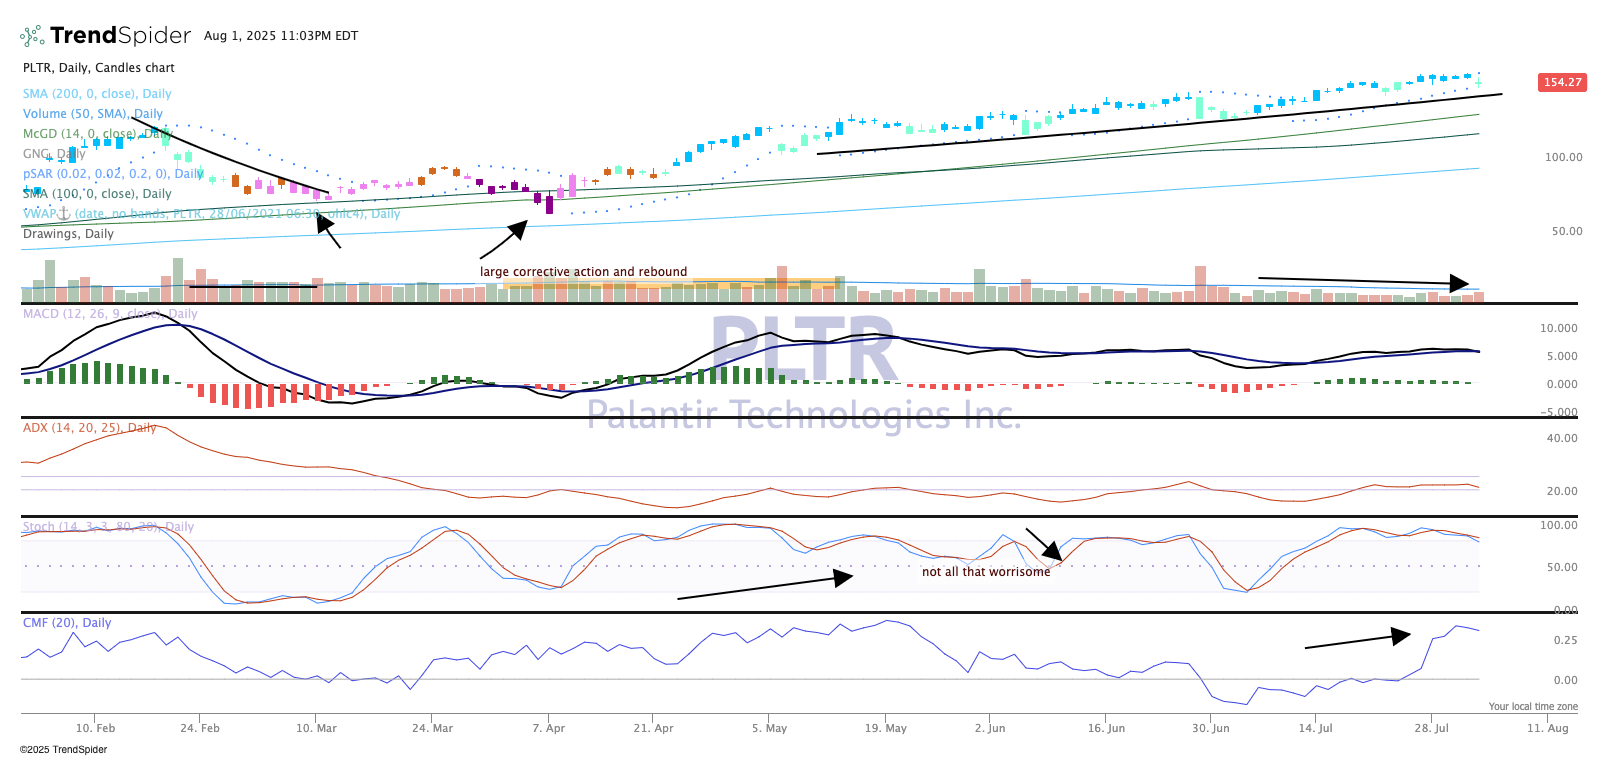The height and width of the screenshot is (759, 1608).
Task: Click the VWAP anchor icon
Action: pos(62,213)
